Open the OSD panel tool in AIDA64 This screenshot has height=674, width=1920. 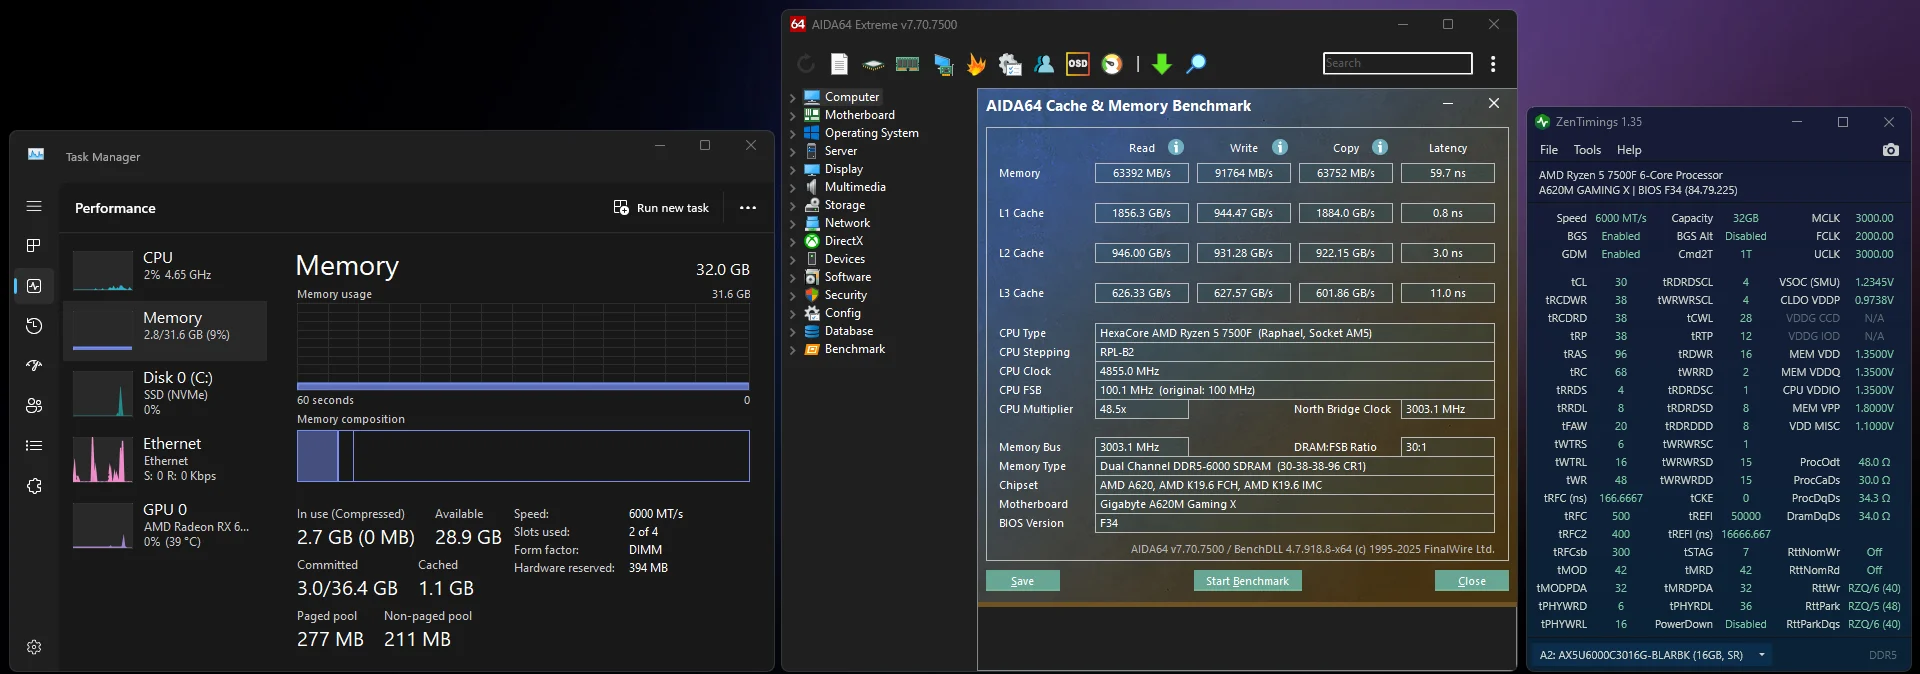tap(1077, 64)
